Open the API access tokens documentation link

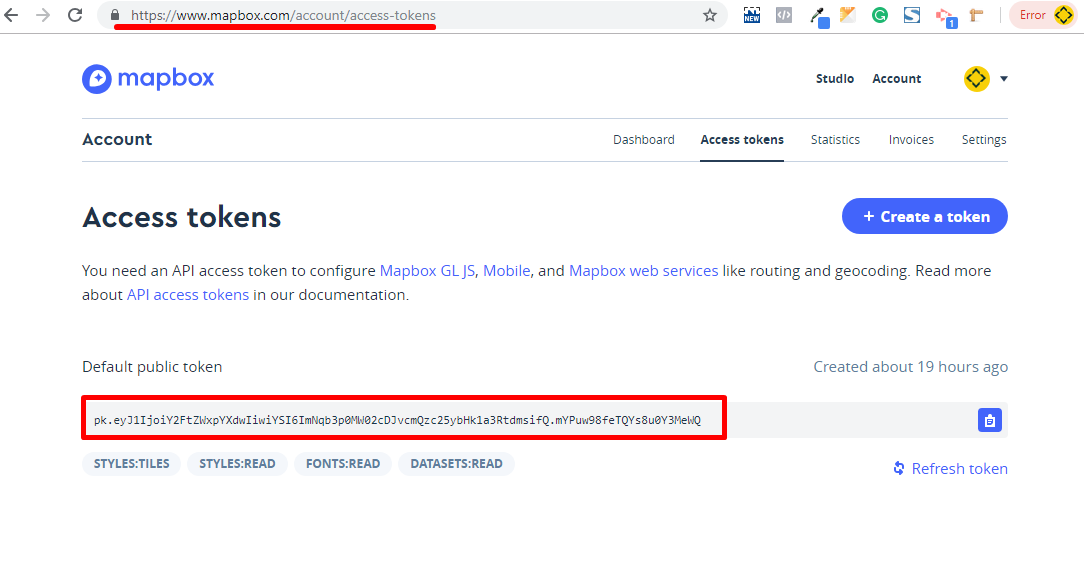point(188,295)
